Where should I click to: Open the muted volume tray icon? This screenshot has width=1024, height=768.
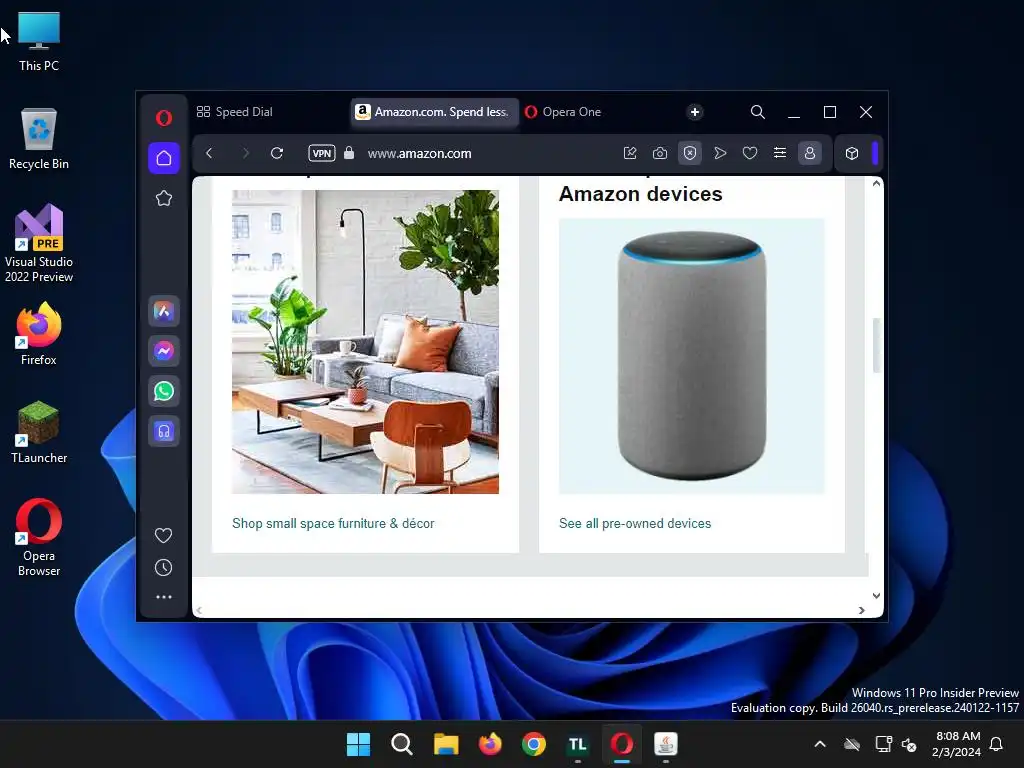(909, 744)
